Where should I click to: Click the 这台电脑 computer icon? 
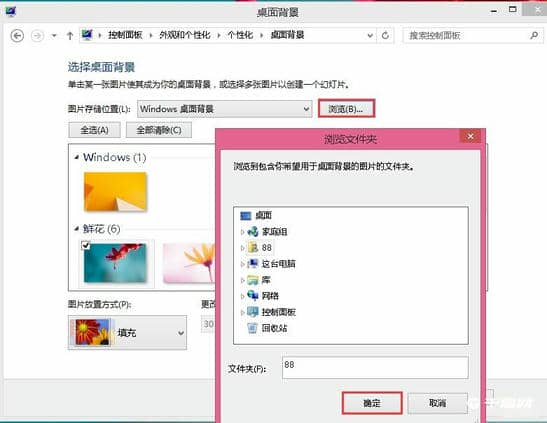(253, 264)
